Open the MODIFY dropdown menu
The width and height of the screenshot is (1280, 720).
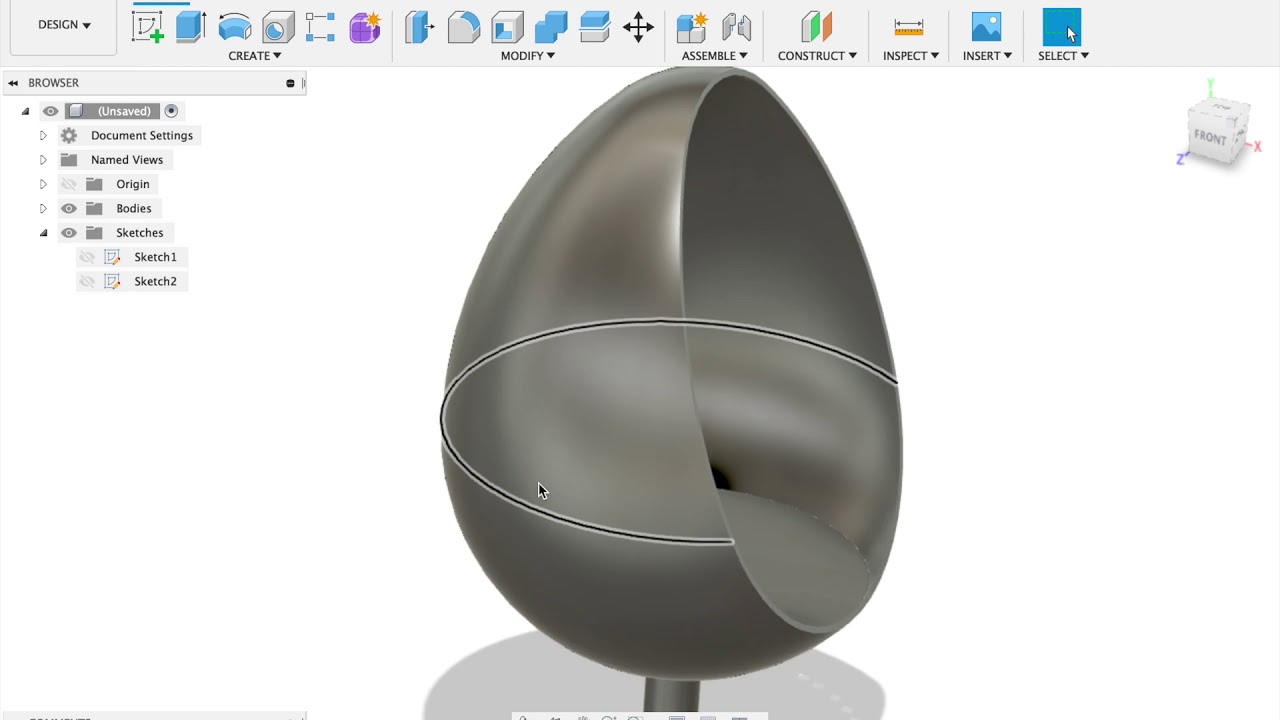(x=527, y=56)
